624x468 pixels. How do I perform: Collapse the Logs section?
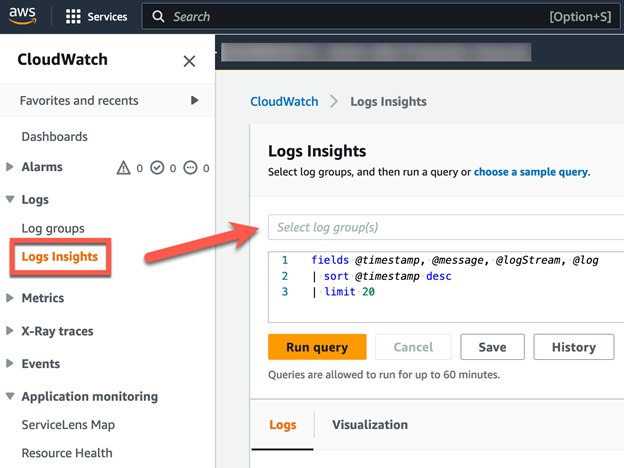tap(10, 200)
